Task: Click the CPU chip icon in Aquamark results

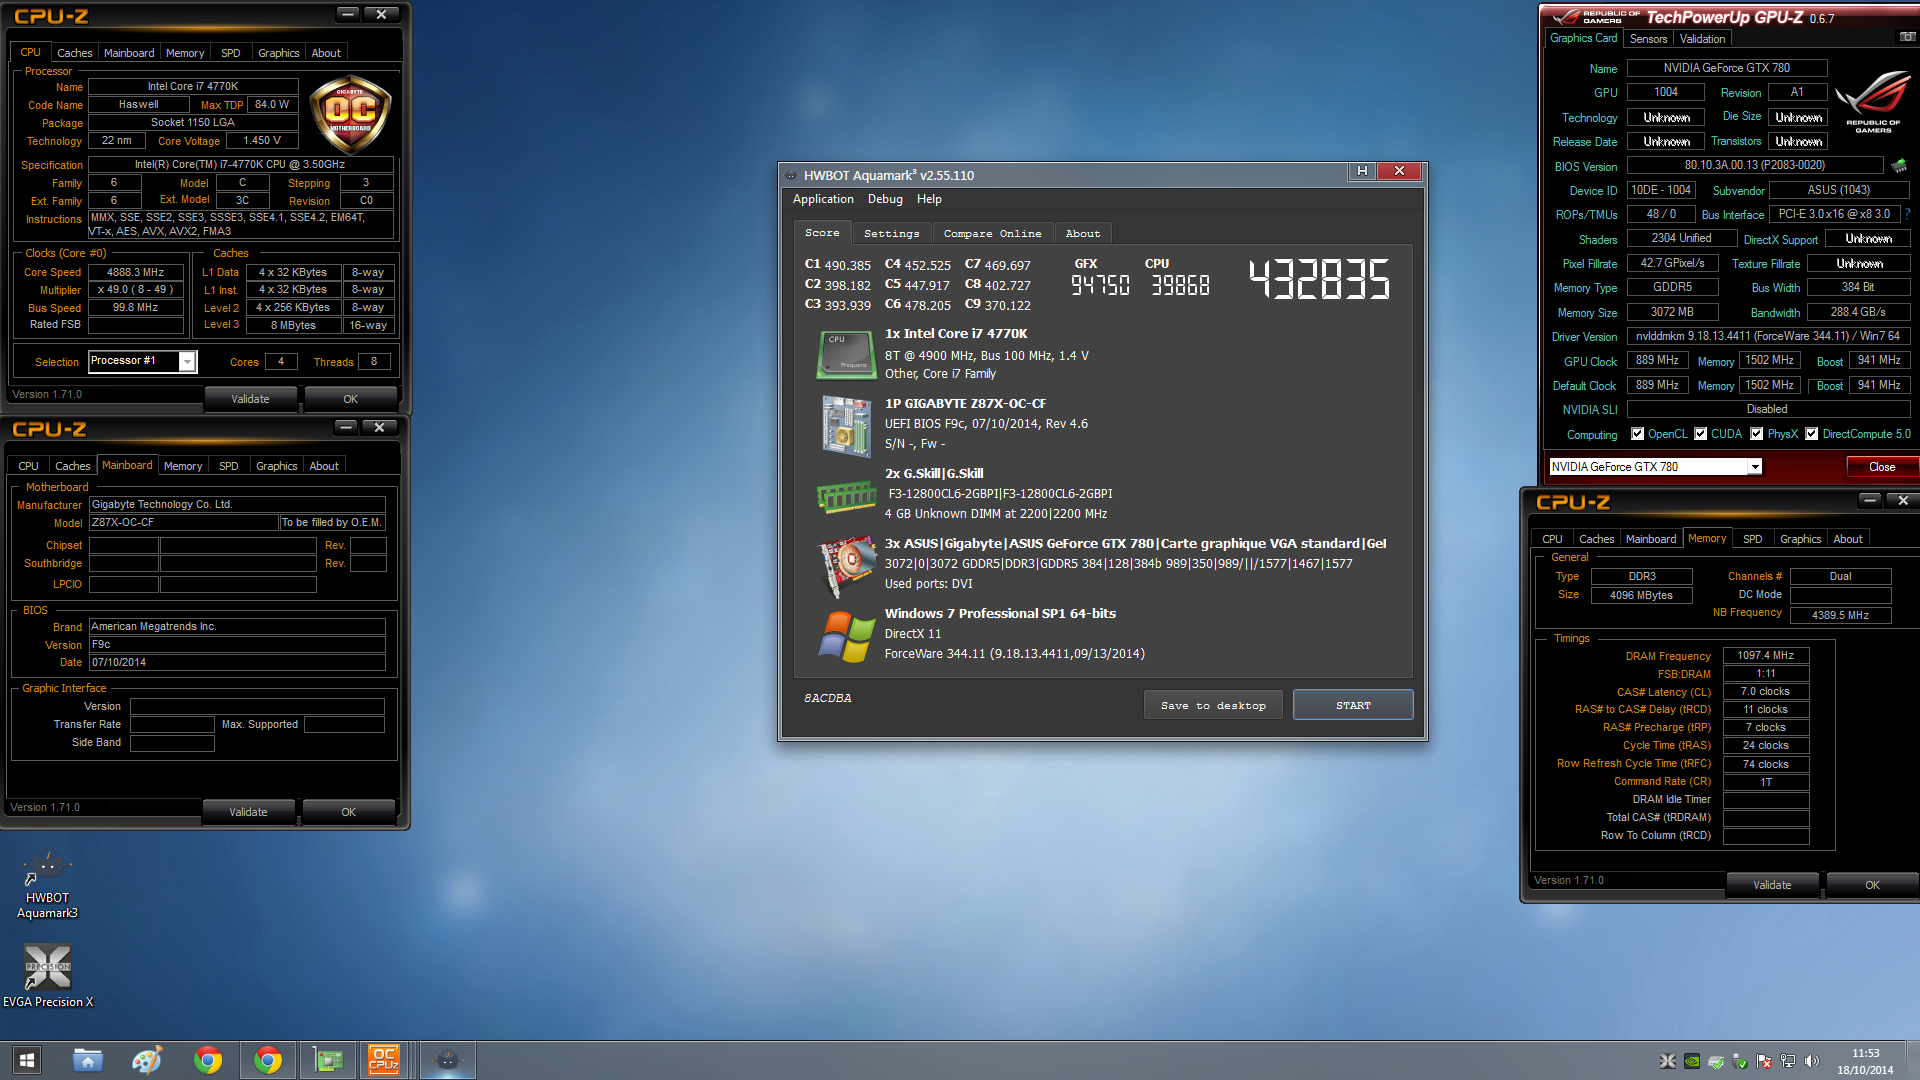Action: coord(846,354)
